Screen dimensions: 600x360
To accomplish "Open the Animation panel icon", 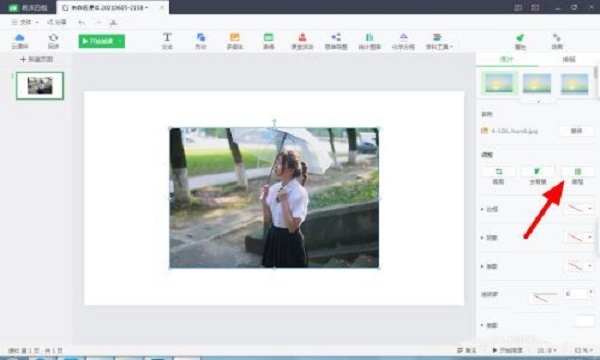I will pyautogui.click(x=557, y=41).
